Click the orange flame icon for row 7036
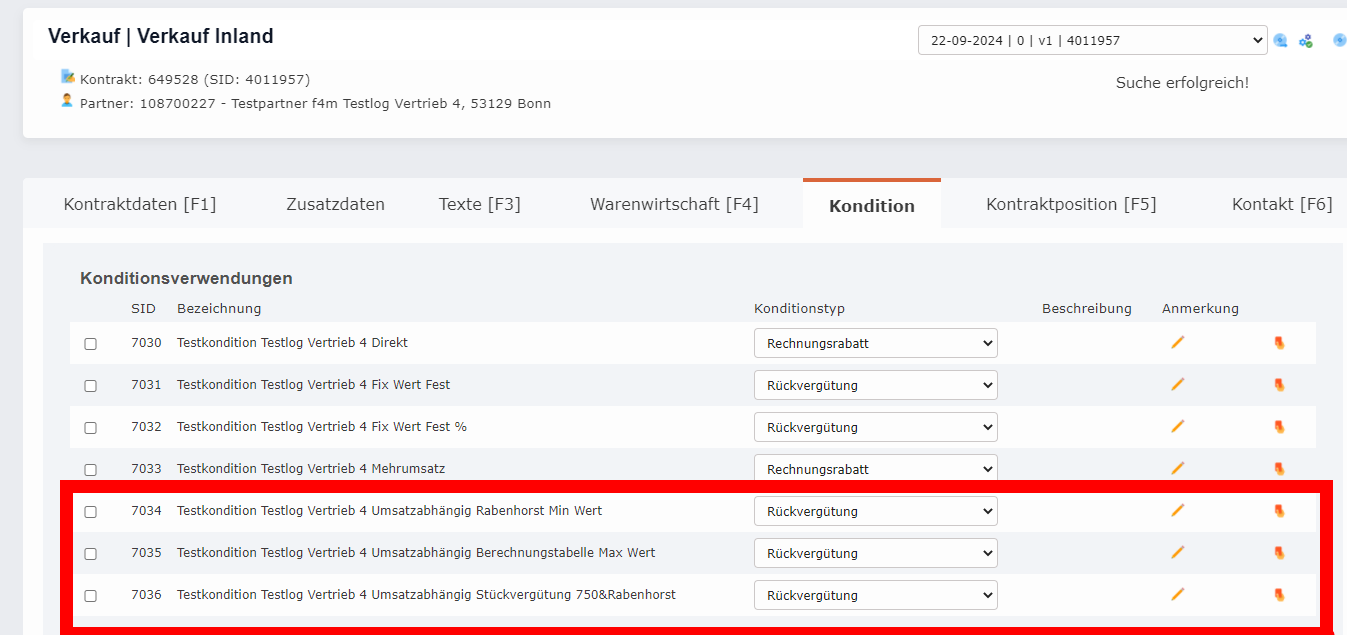 pyautogui.click(x=1279, y=594)
